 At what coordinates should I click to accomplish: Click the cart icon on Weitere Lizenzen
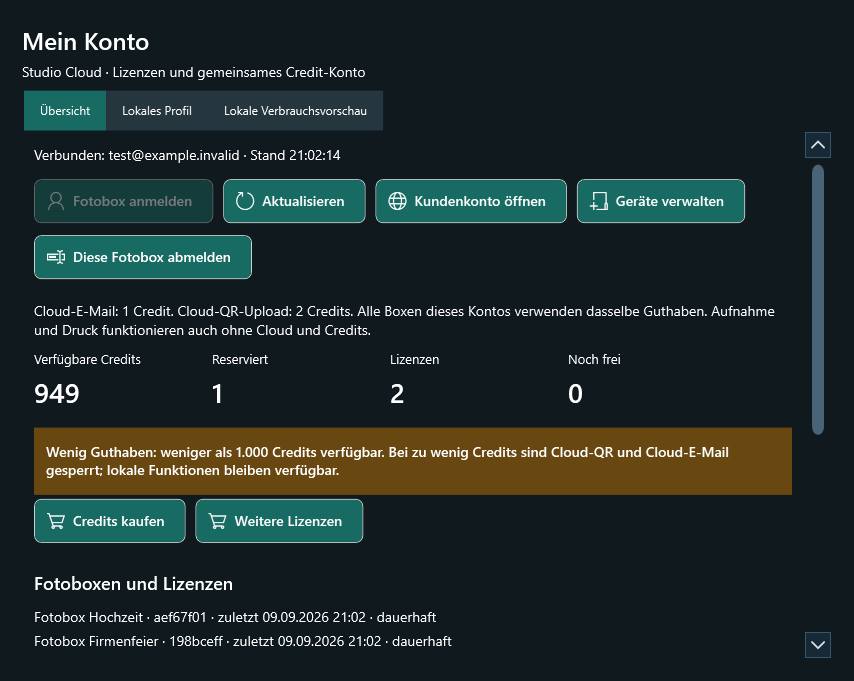[x=217, y=521]
